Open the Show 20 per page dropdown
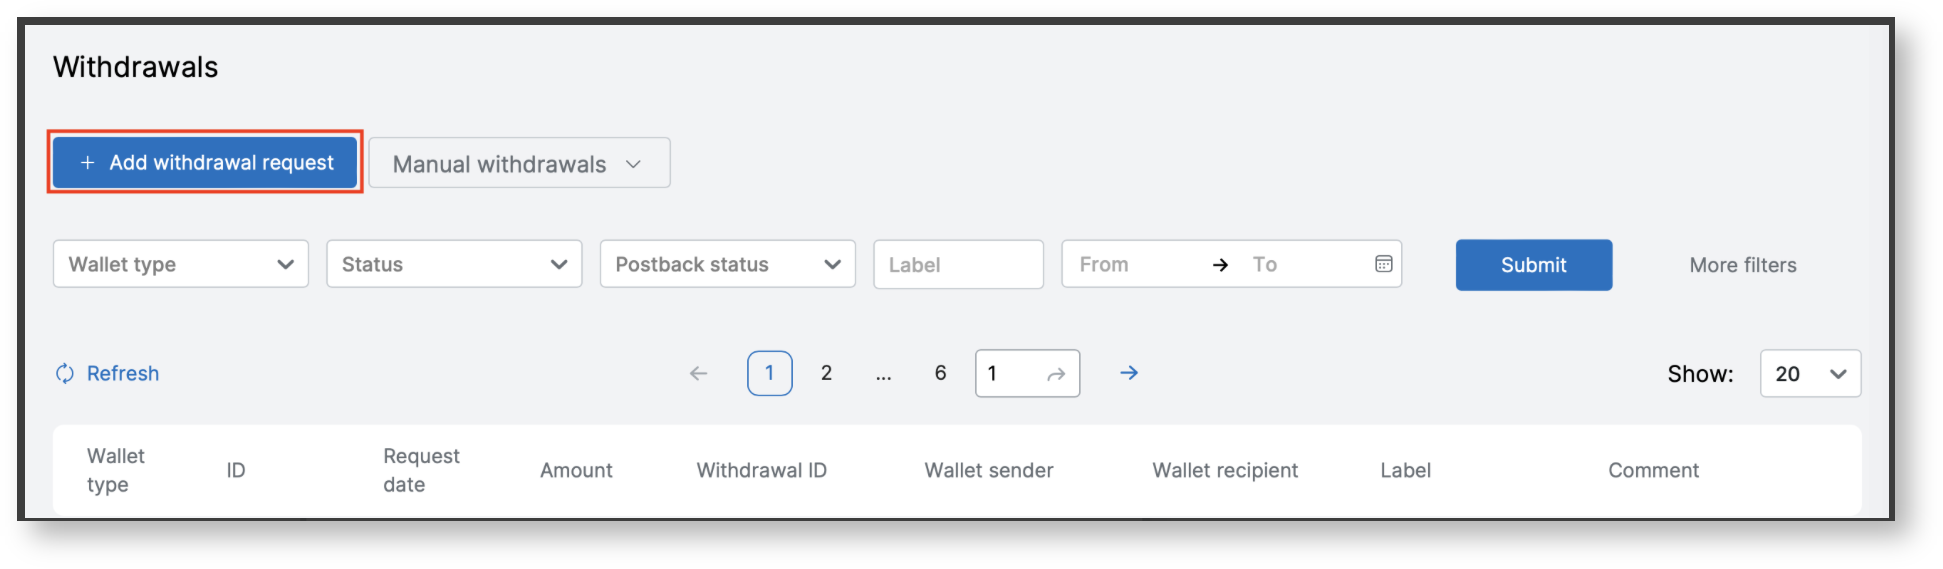The height and width of the screenshot is (569, 1943). tap(1809, 374)
